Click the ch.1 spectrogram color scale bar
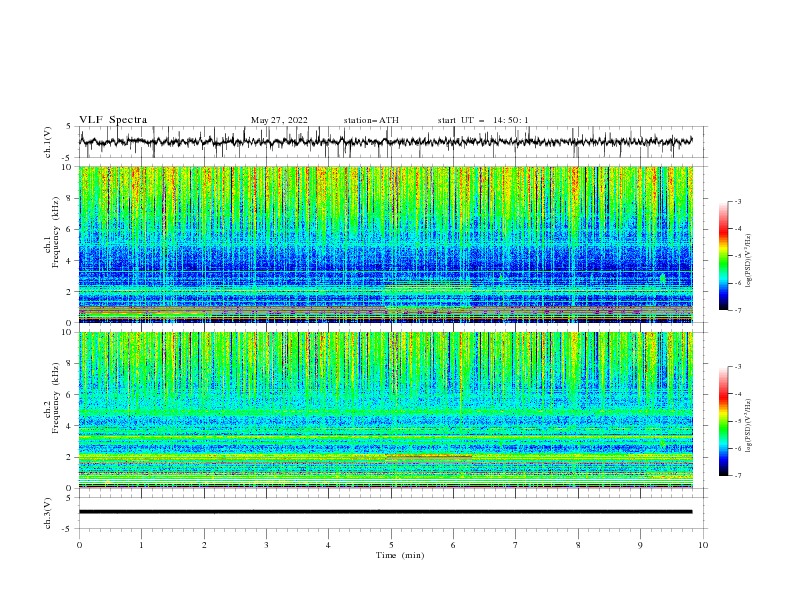This screenshot has height=612, width=792. click(x=724, y=256)
